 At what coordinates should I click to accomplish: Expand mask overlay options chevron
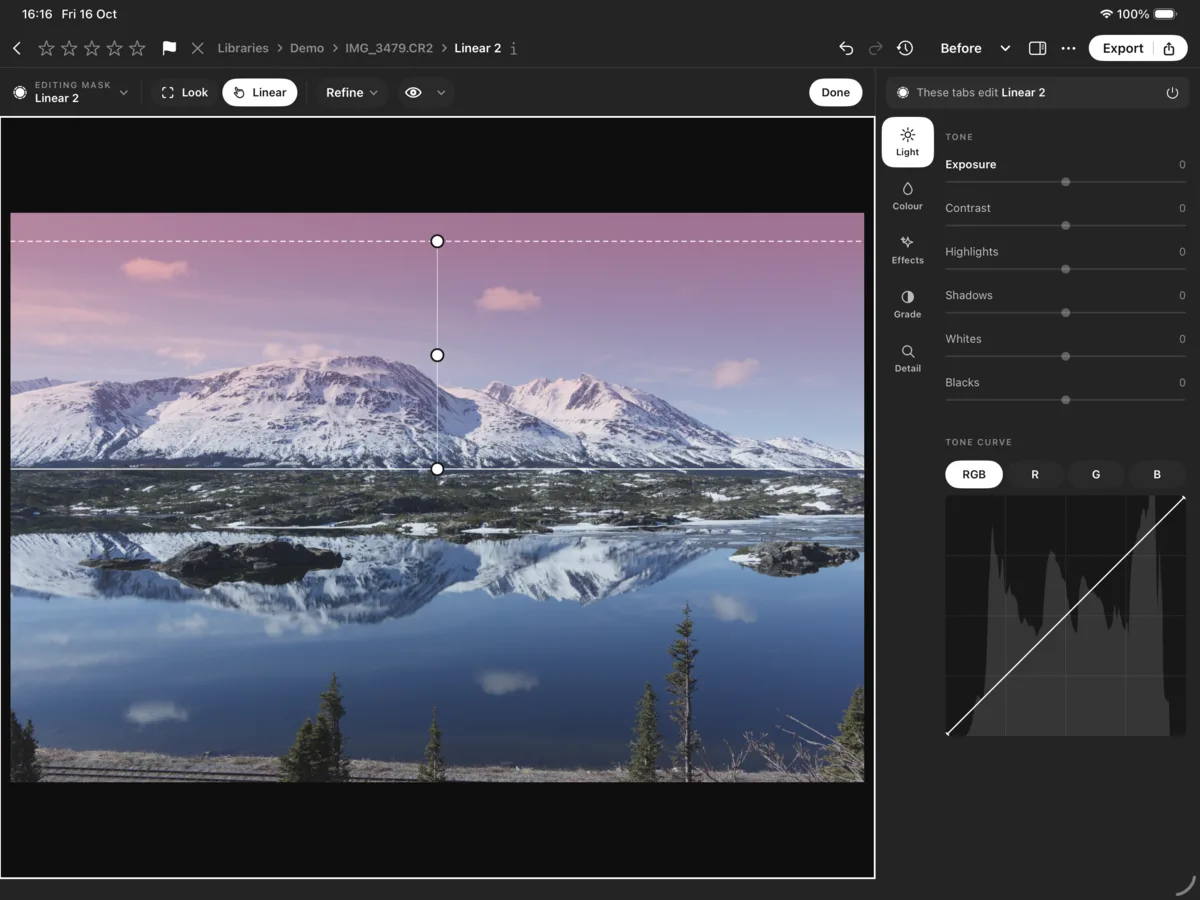tap(441, 92)
